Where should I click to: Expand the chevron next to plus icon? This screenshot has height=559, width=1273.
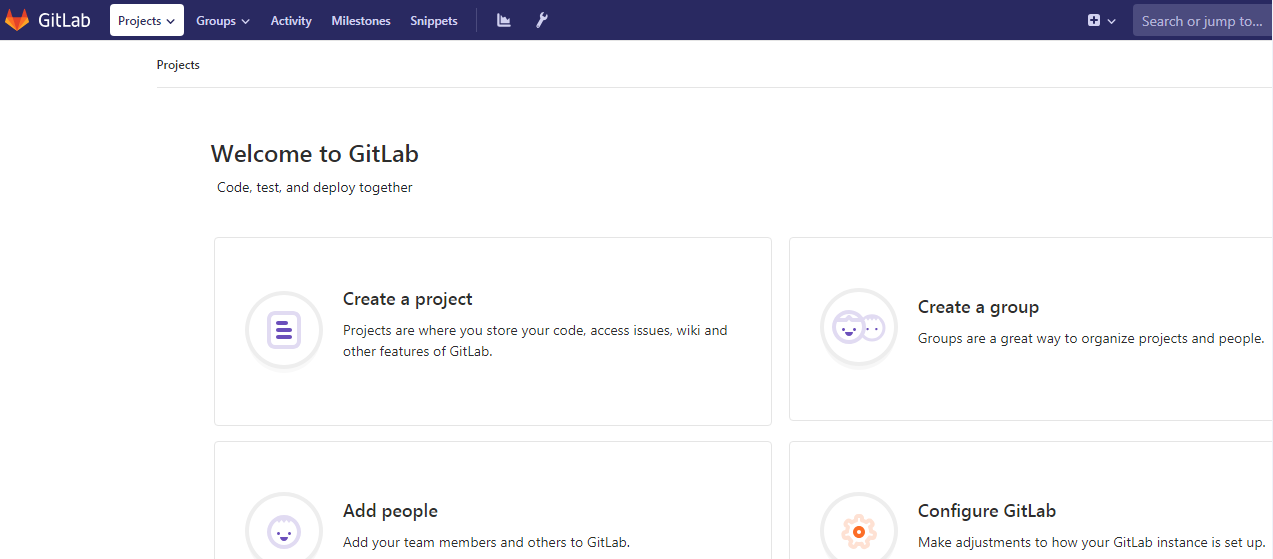click(1111, 21)
